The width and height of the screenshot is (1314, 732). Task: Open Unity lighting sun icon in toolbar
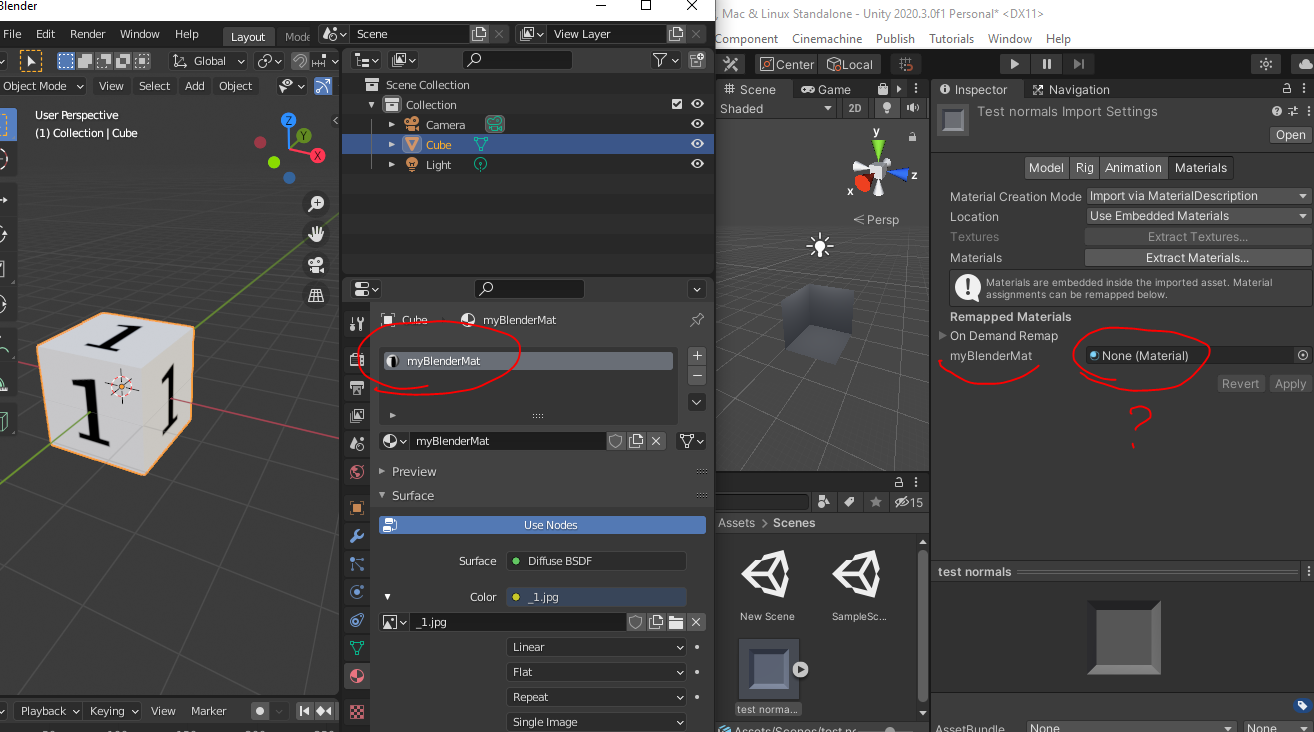click(x=1266, y=64)
